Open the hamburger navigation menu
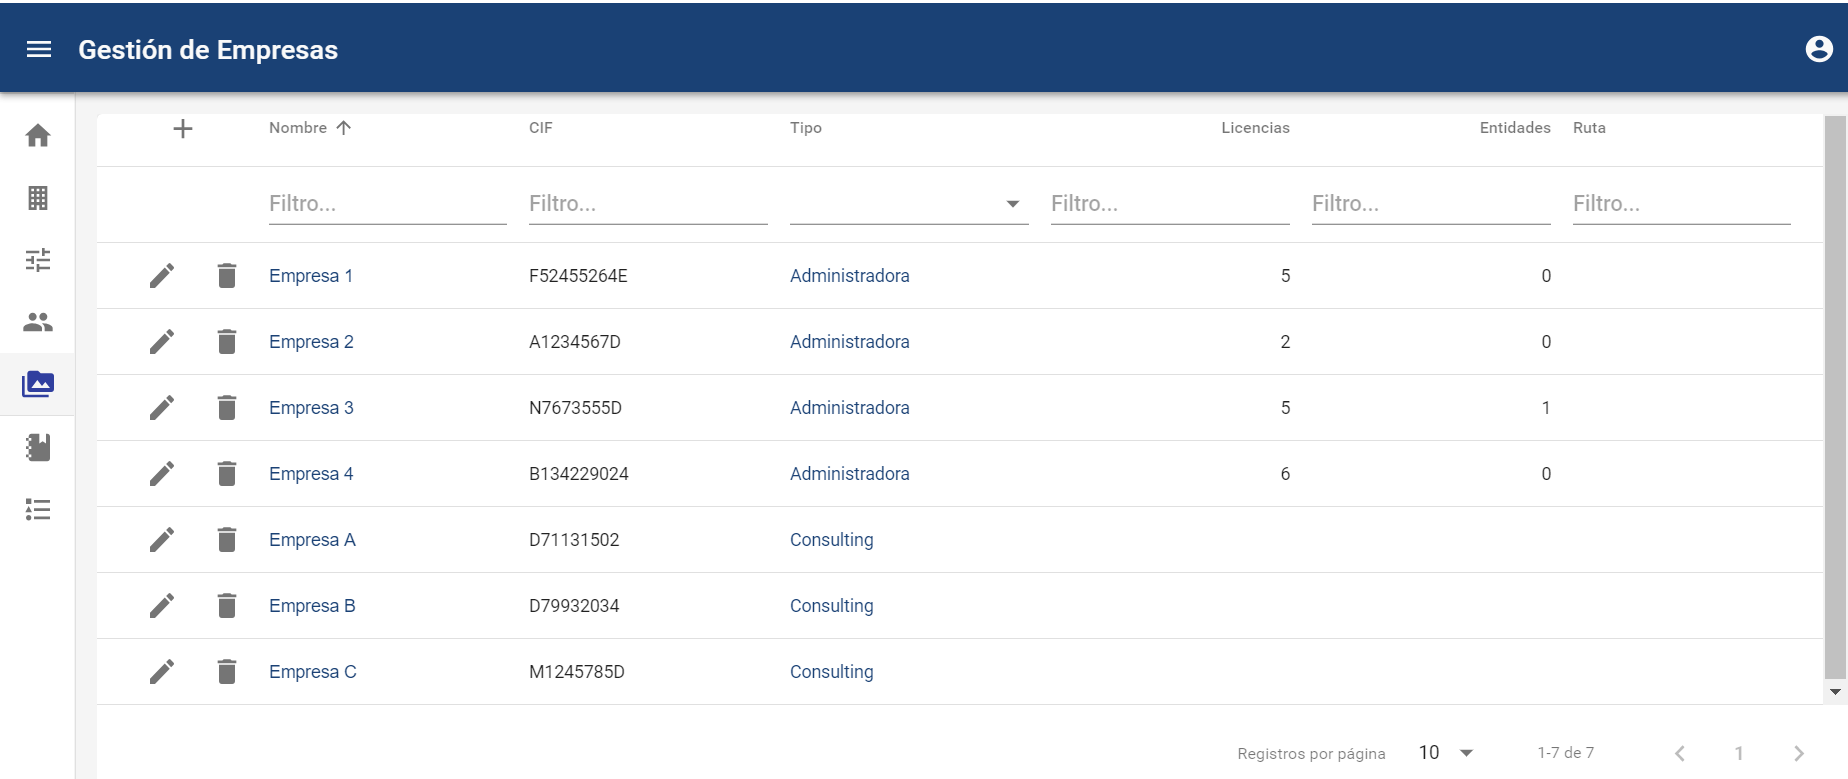1848x779 pixels. click(39, 50)
